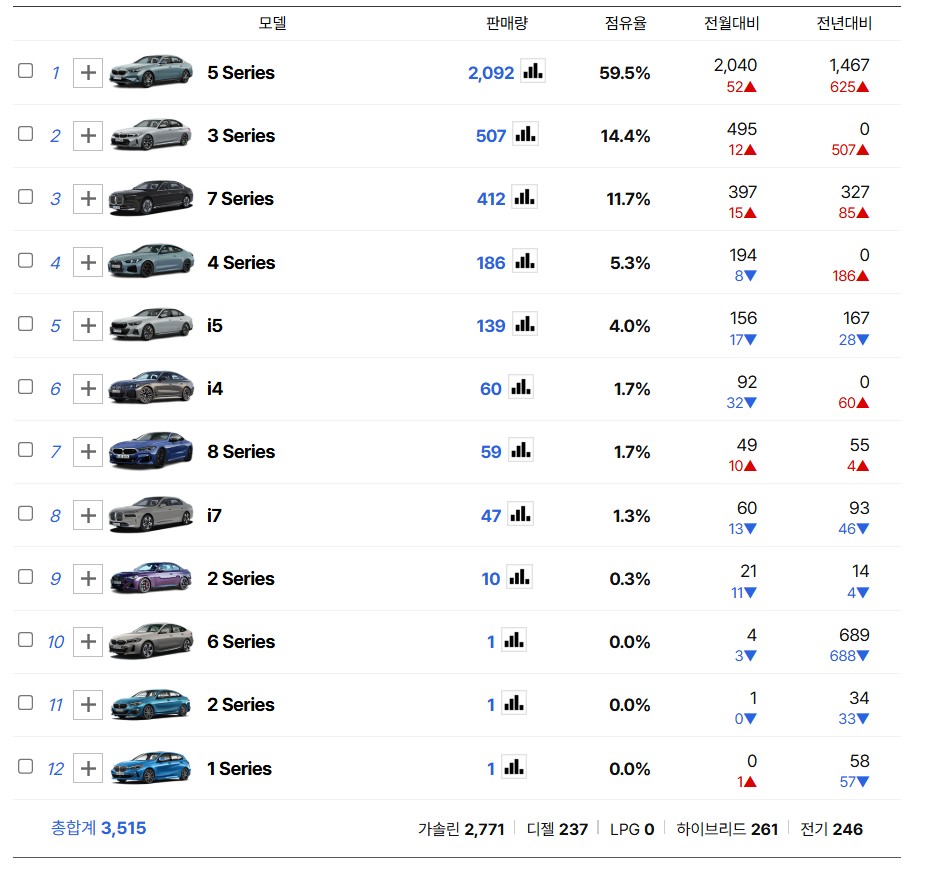
Task: Open sales chart icon for 6 Series
Action: [514, 641]
